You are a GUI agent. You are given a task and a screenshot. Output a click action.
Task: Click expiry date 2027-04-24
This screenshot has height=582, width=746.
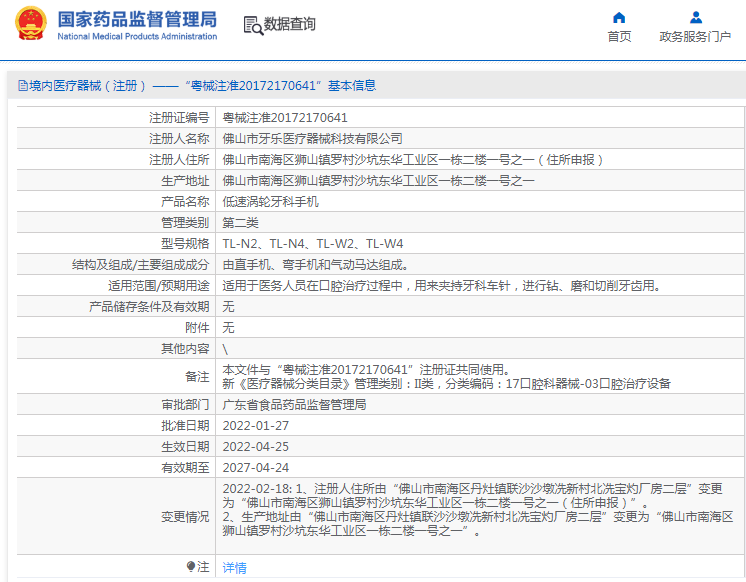point(255,467)
